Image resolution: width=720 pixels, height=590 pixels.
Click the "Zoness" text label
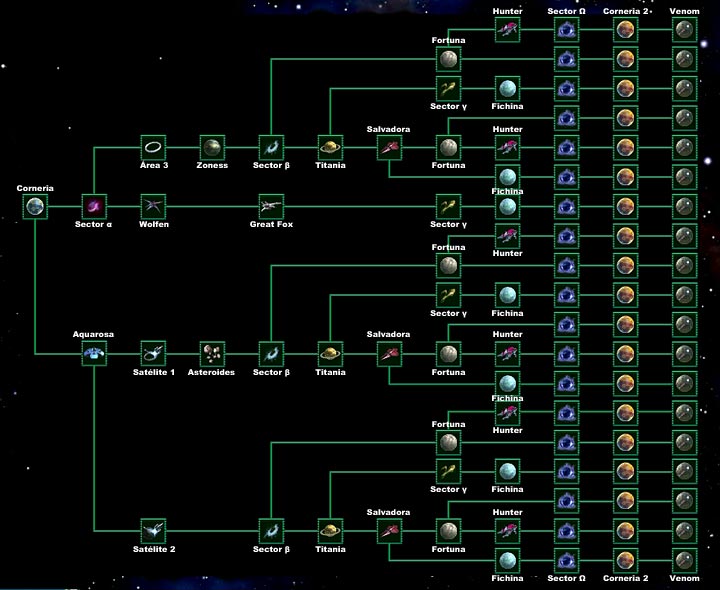212,165
